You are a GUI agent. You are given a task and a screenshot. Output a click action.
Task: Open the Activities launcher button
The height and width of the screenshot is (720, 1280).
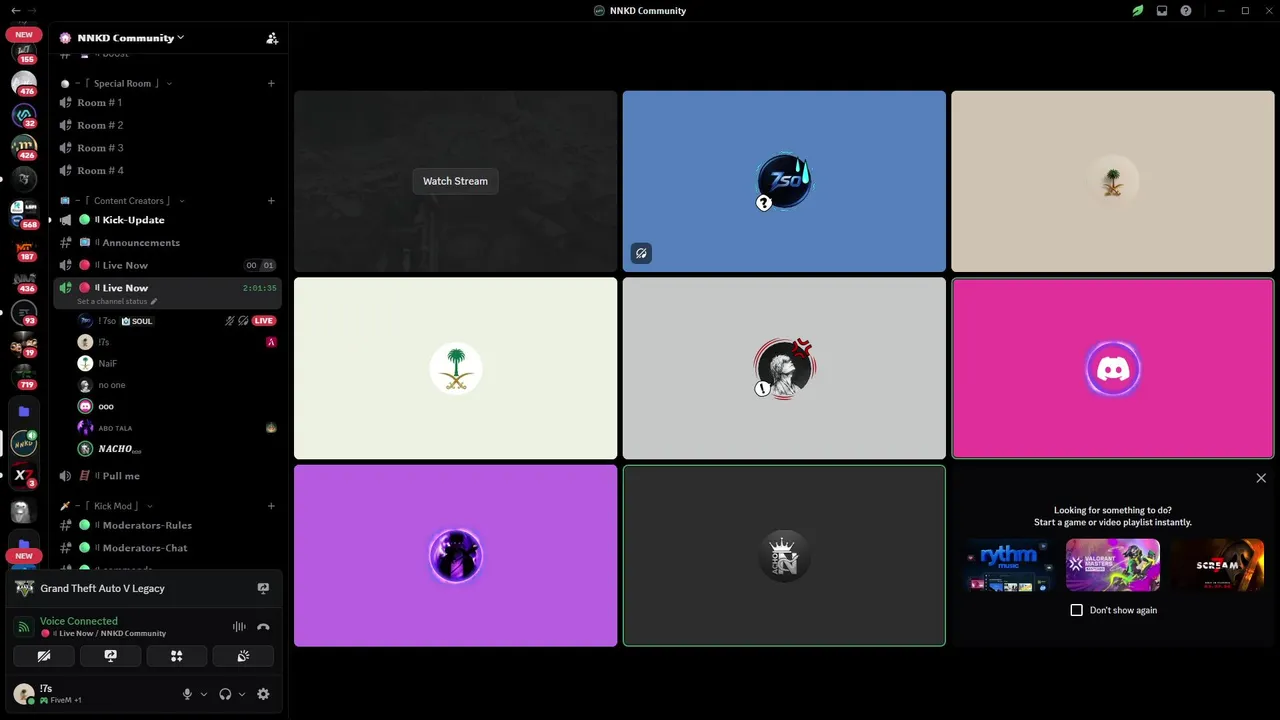177,656
